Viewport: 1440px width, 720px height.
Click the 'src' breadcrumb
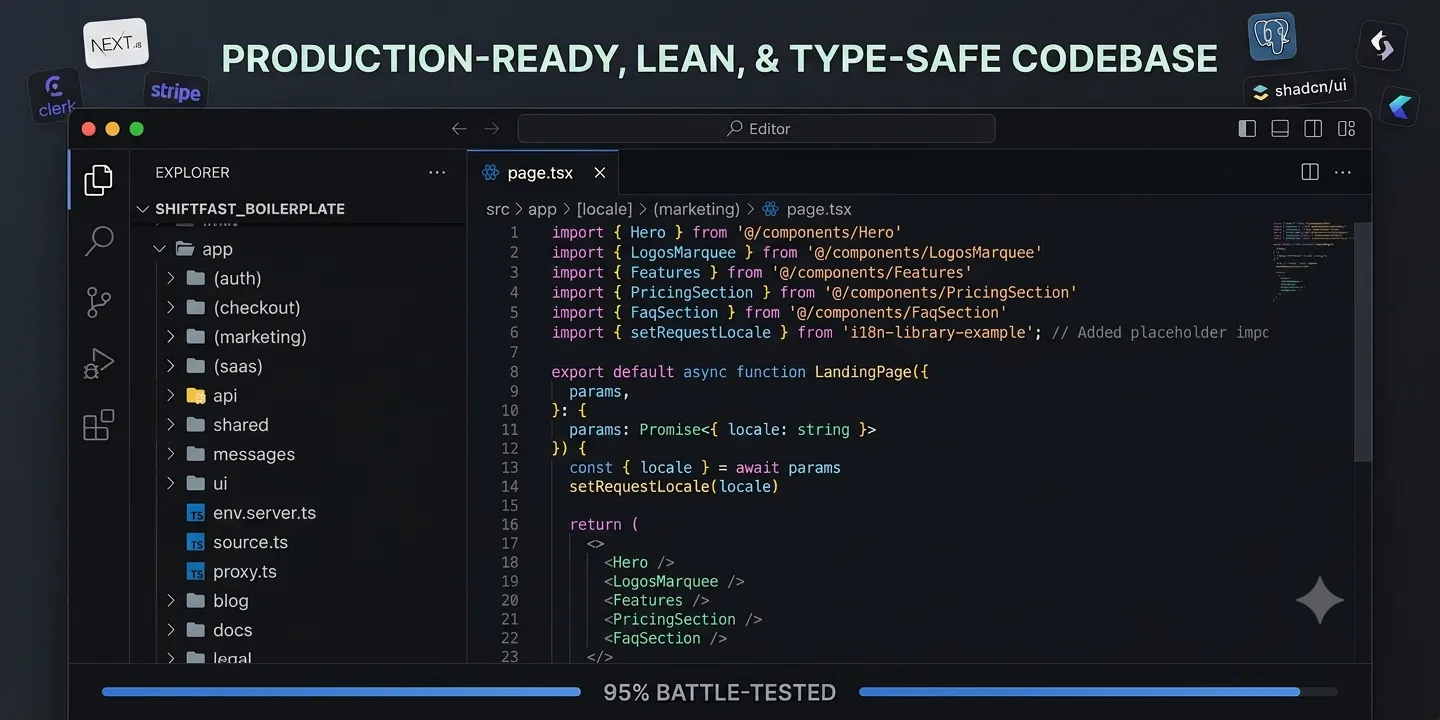click(x=497, y=209)
